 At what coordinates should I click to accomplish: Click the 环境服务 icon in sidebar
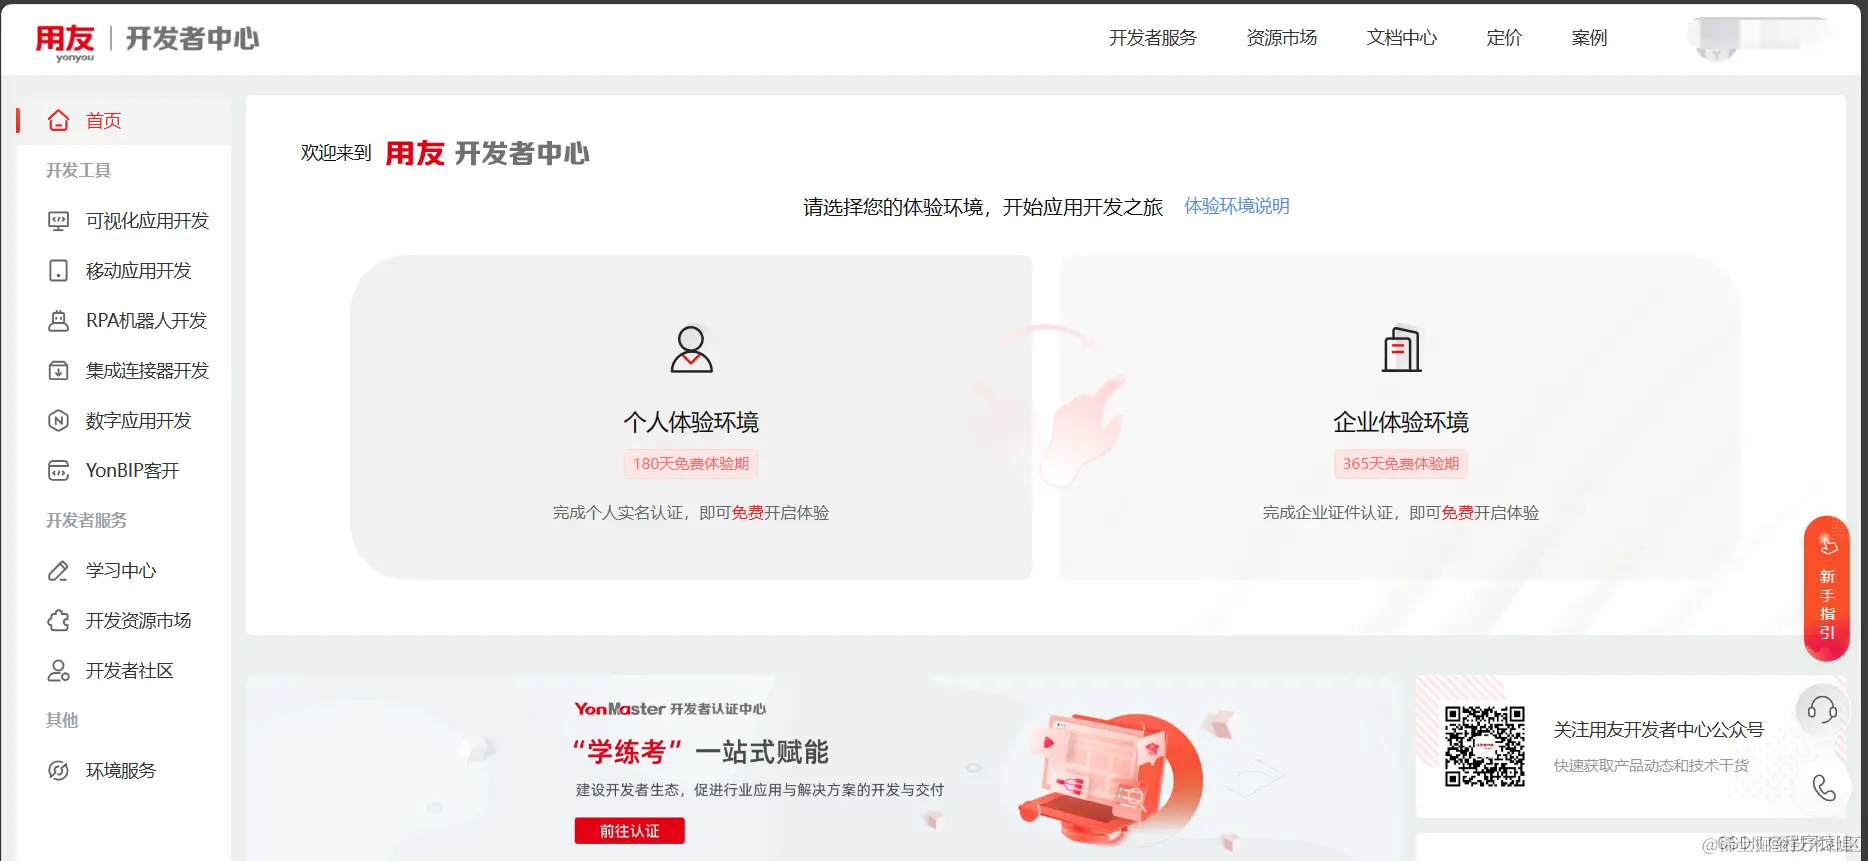coord(59,771)
